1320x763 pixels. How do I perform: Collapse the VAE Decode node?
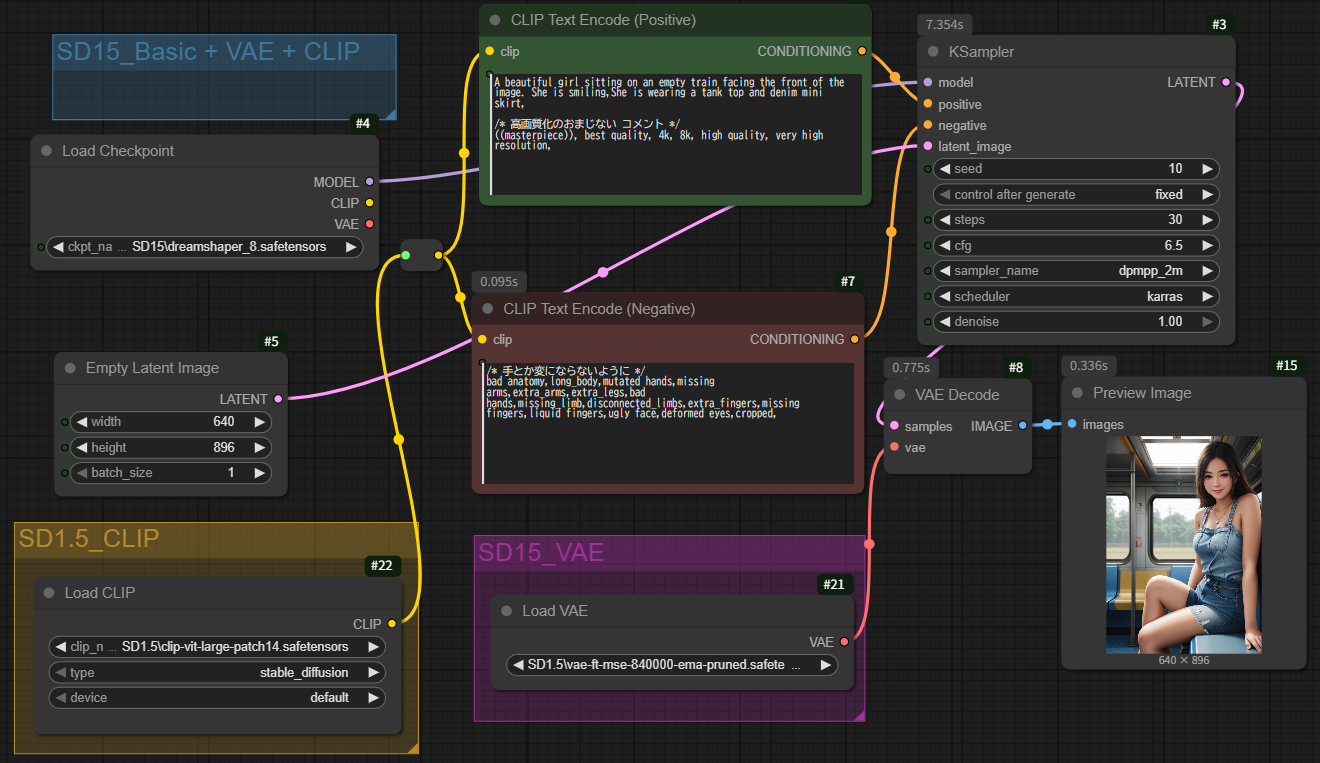point(899,395)
